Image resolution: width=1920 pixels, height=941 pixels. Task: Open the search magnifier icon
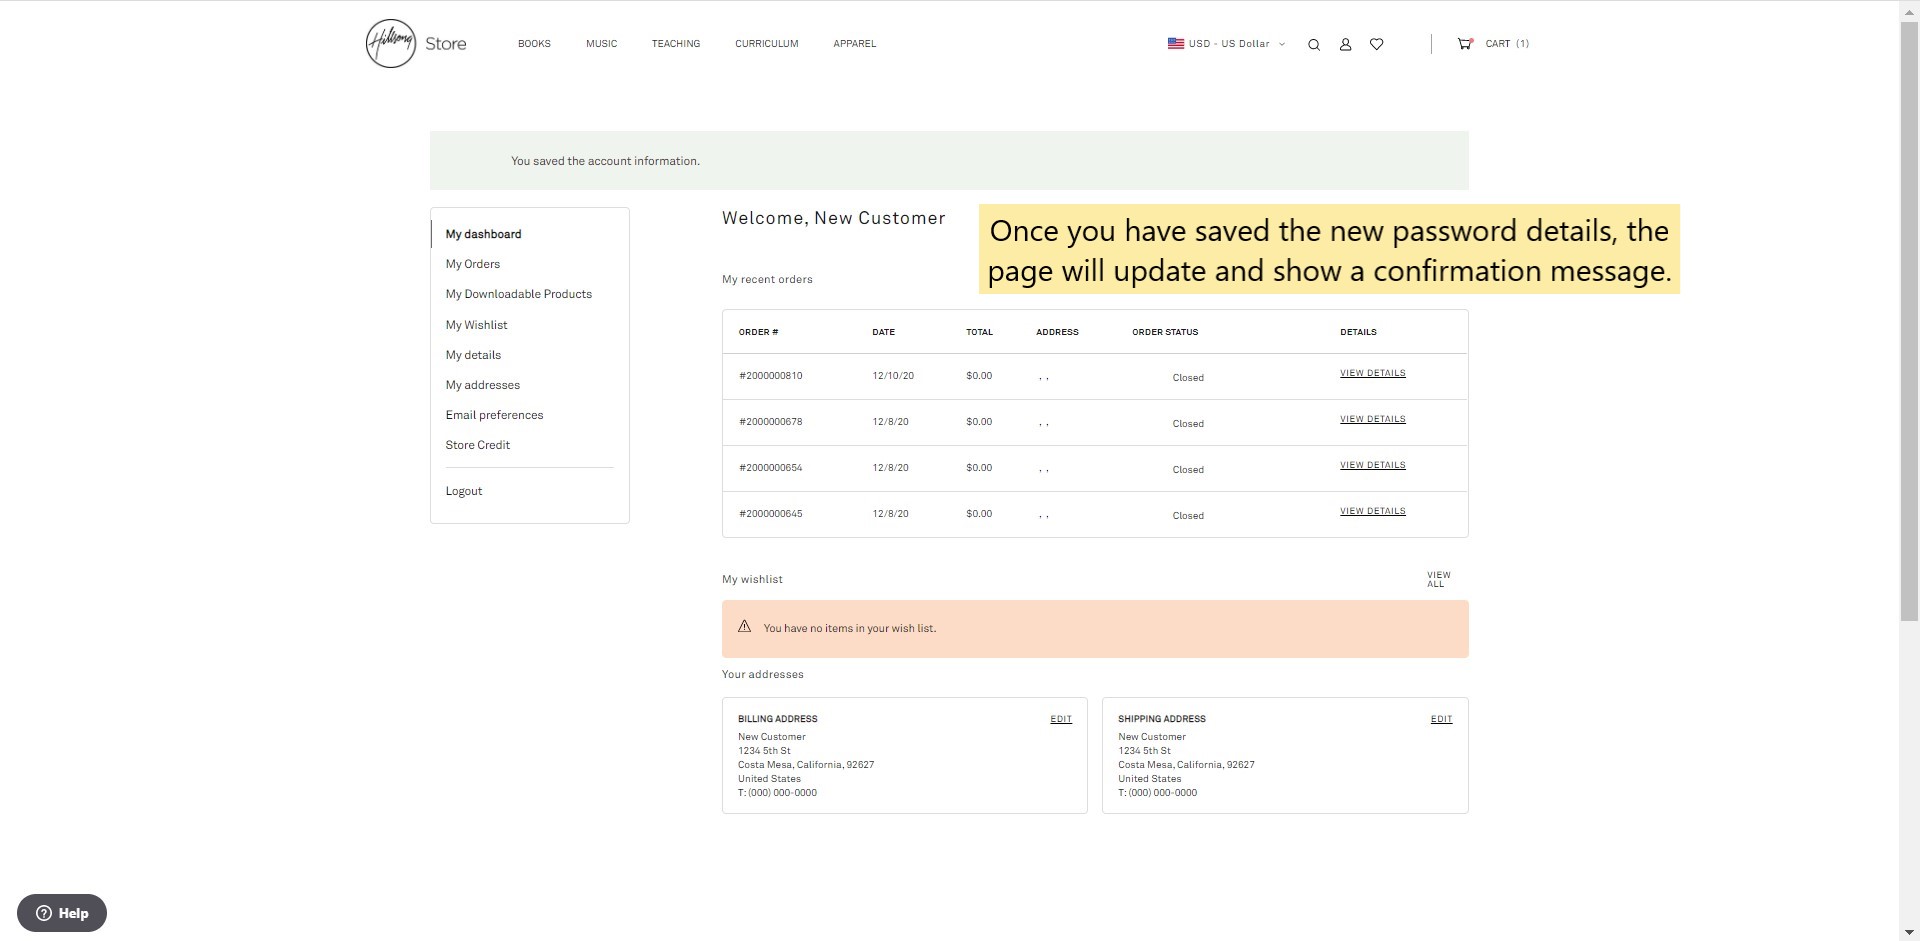pyautogui.click(x=1314, y=45)
